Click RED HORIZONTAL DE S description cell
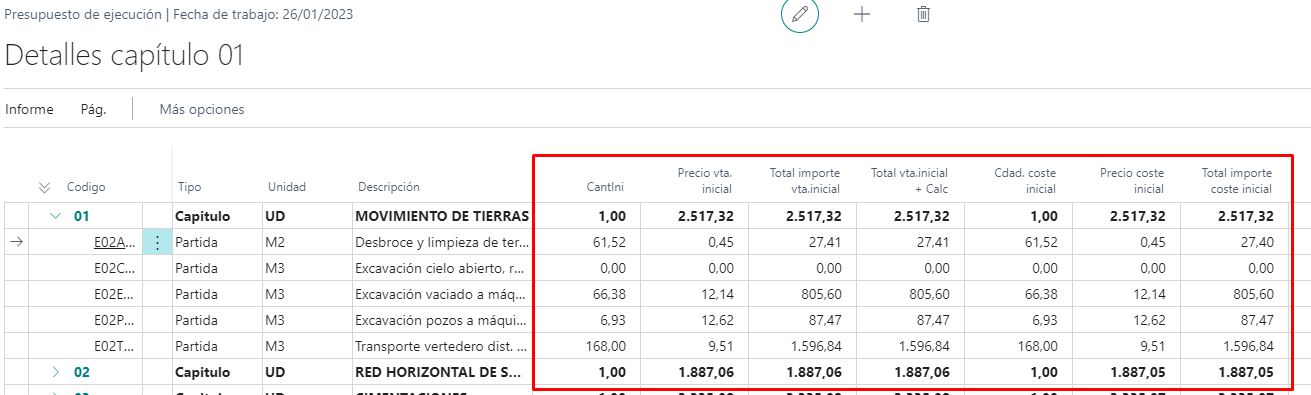The image size is (1311, 395). [x=442, y=372]
